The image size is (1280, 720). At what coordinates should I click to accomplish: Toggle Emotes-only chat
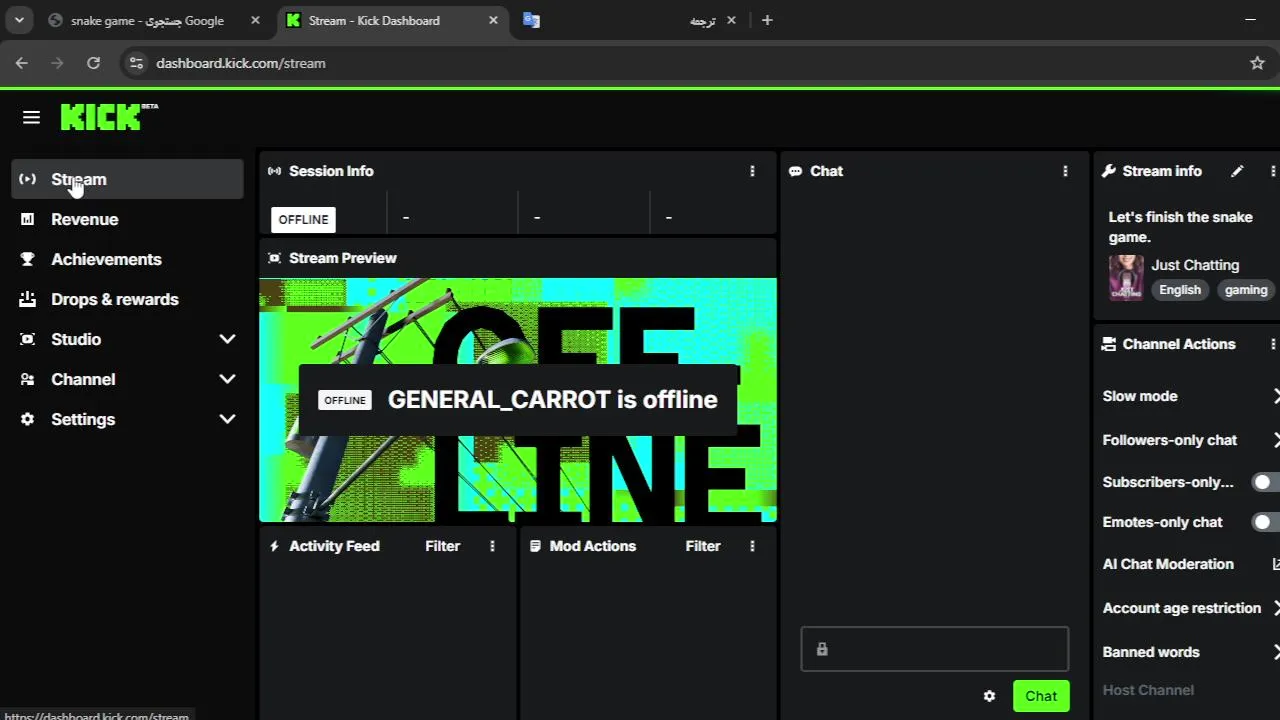click(1266, 522)
